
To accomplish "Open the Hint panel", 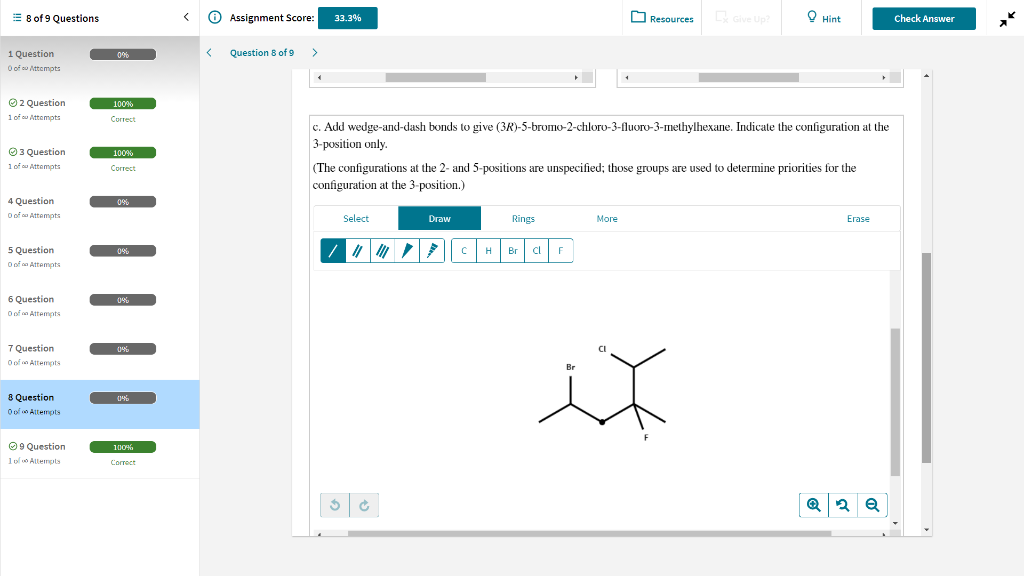I will pyautogui.click(x=821, y=17).
